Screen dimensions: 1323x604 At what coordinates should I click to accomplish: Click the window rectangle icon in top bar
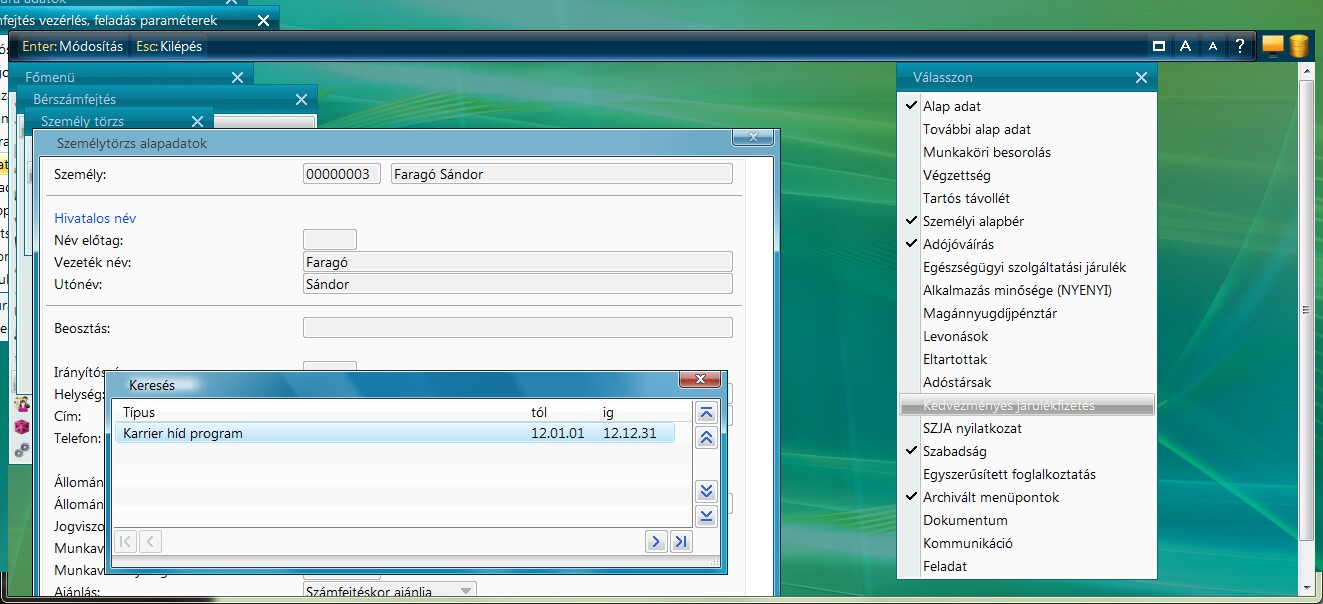[1159, 46]
